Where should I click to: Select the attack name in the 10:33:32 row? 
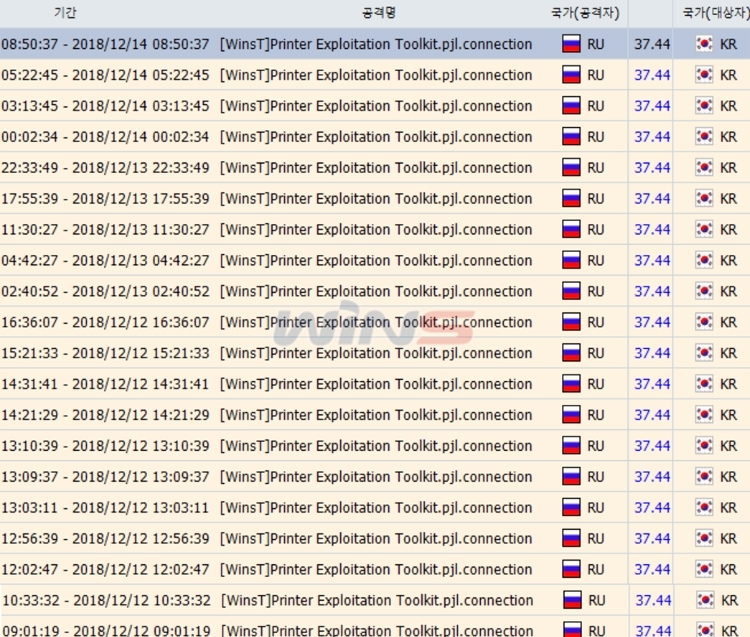click(x=377, y=600)
